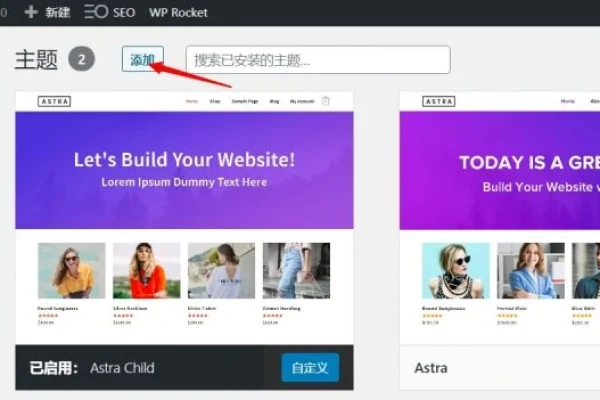Focus the installed themes search field
Image resolution: width=600 pixels, height=400 pixels.
pyautogui.click(x=318, y=59)
